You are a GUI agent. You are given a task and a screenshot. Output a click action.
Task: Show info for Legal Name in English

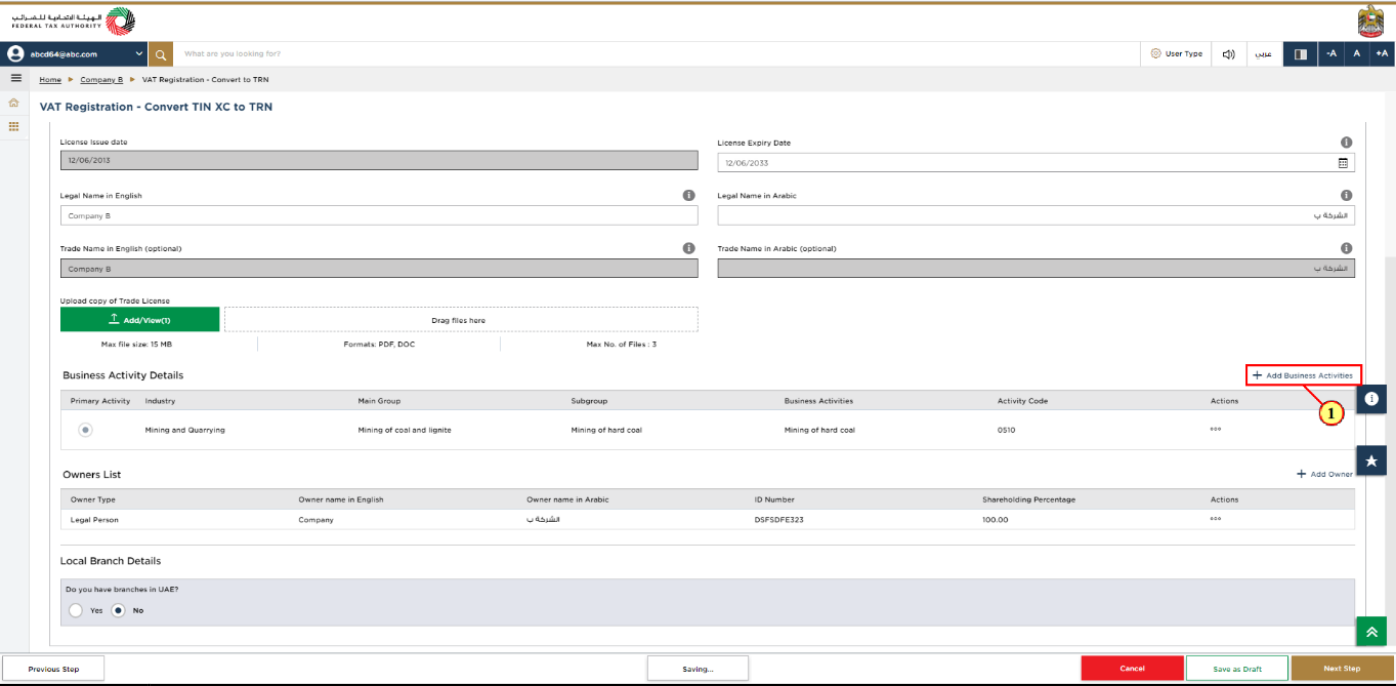pos(689,195)
